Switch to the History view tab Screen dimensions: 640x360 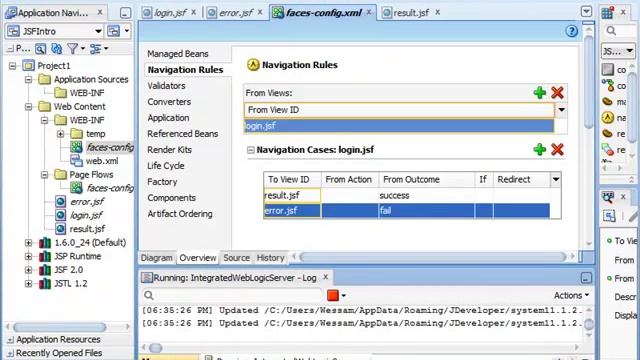[270, 258]
